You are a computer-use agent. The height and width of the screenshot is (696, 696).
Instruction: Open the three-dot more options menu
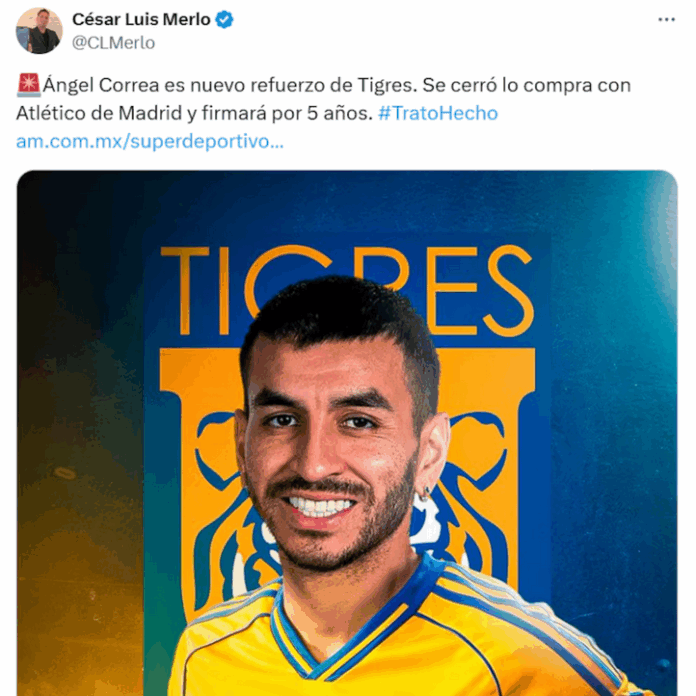pos(666,20)
